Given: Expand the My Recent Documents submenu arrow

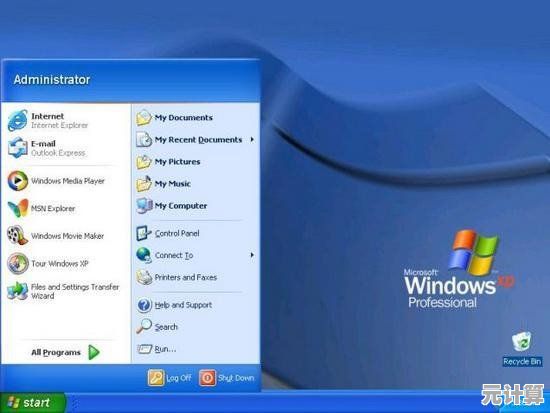Looking at the screenshot, I should [x=252, y=140].
